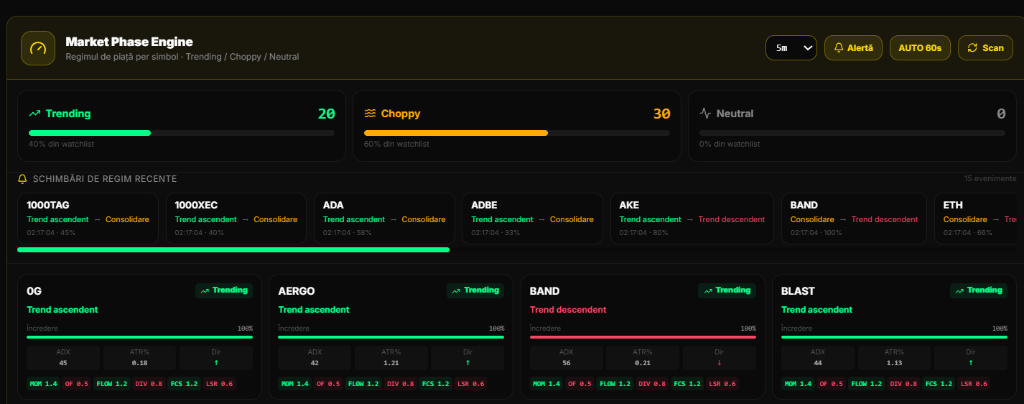Click the up arrow in AERGO Dir cell
1024x404 pixels.
[468, 362]
